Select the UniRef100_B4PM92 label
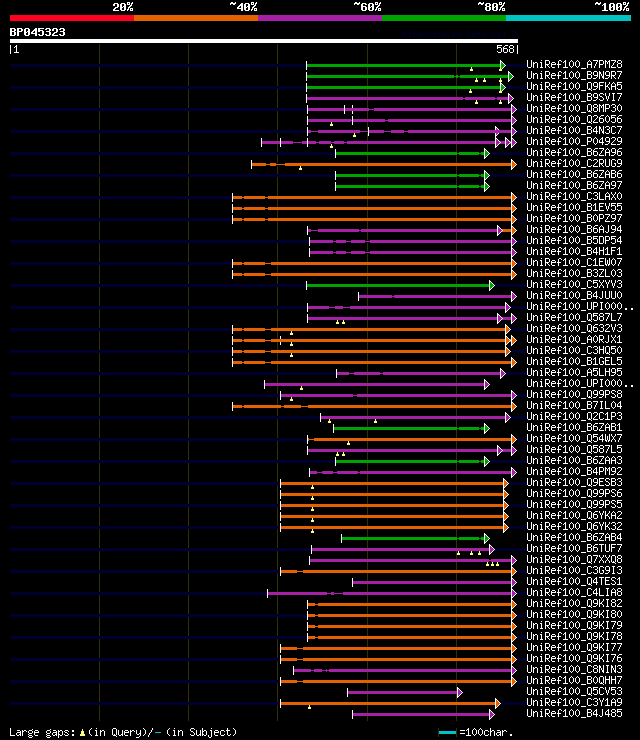 (574, 471)
